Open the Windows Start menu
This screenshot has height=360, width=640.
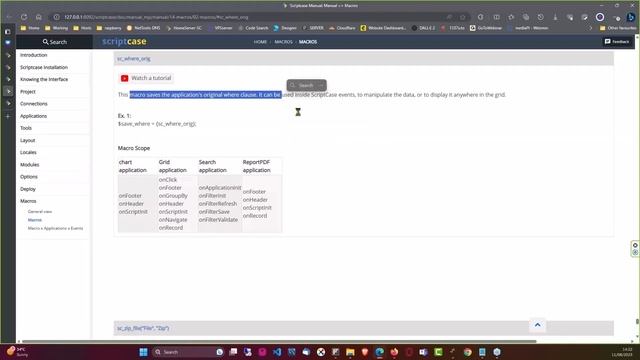pos(143,352)
